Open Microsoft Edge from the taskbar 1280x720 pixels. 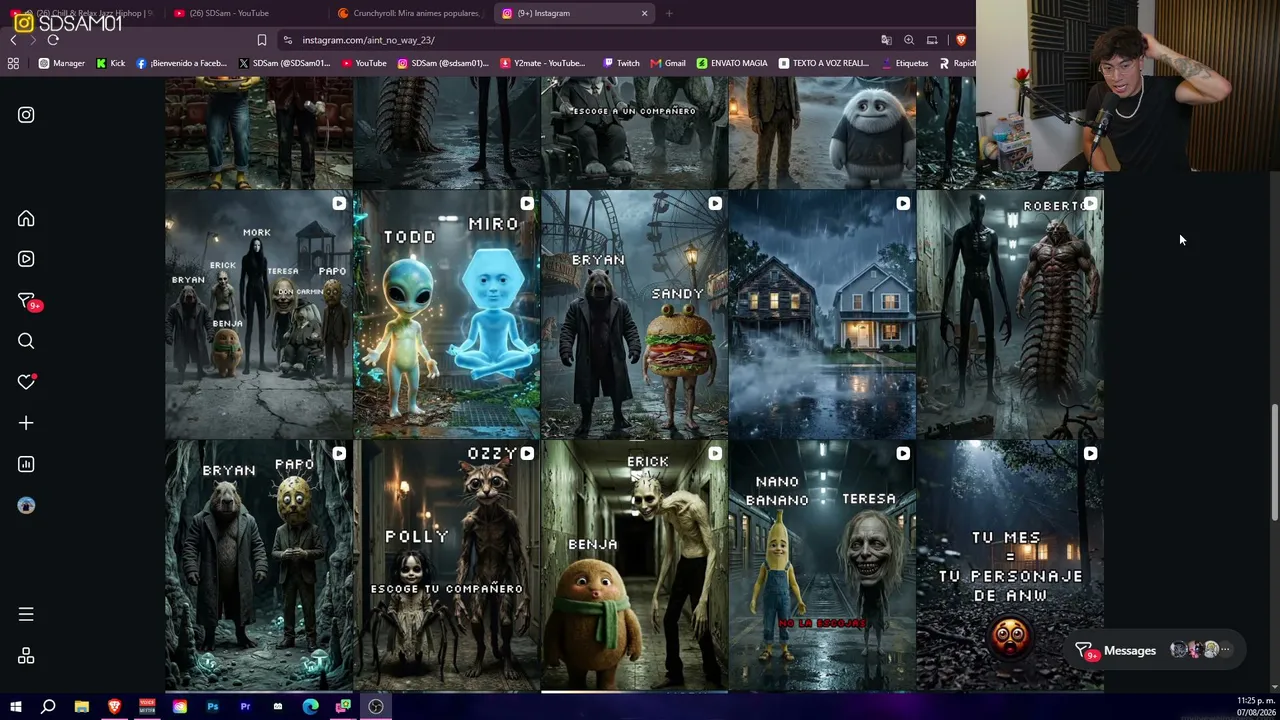pyautogui.click(x=311, y=707)
